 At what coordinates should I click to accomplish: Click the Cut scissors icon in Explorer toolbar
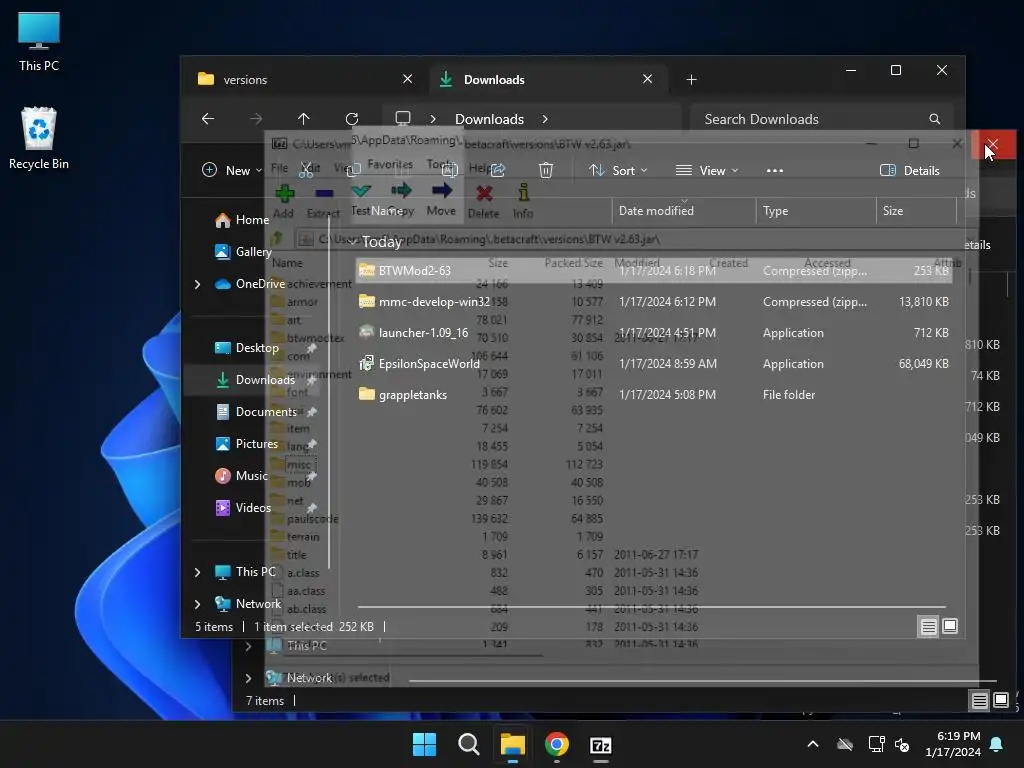(x=306, y=170)
